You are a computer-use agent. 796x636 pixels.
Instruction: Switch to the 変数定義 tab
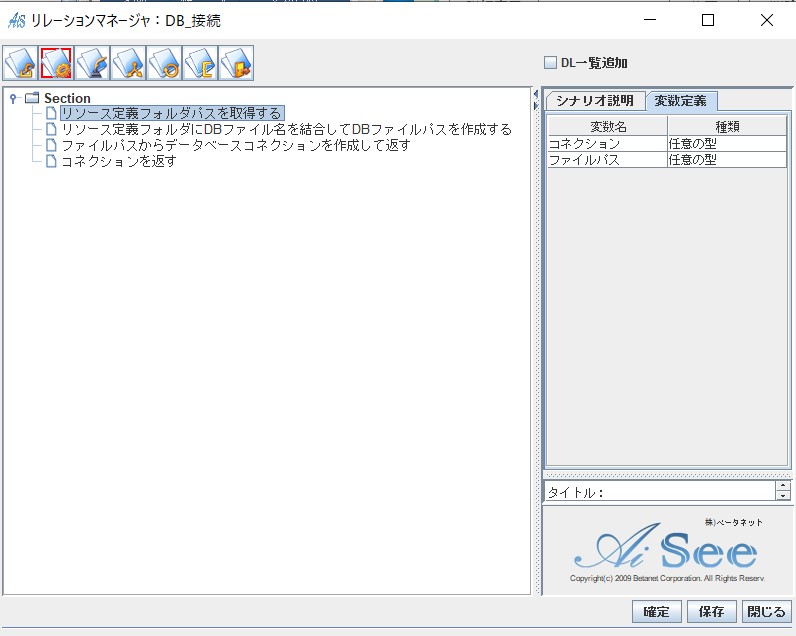(x=680, y=101)
